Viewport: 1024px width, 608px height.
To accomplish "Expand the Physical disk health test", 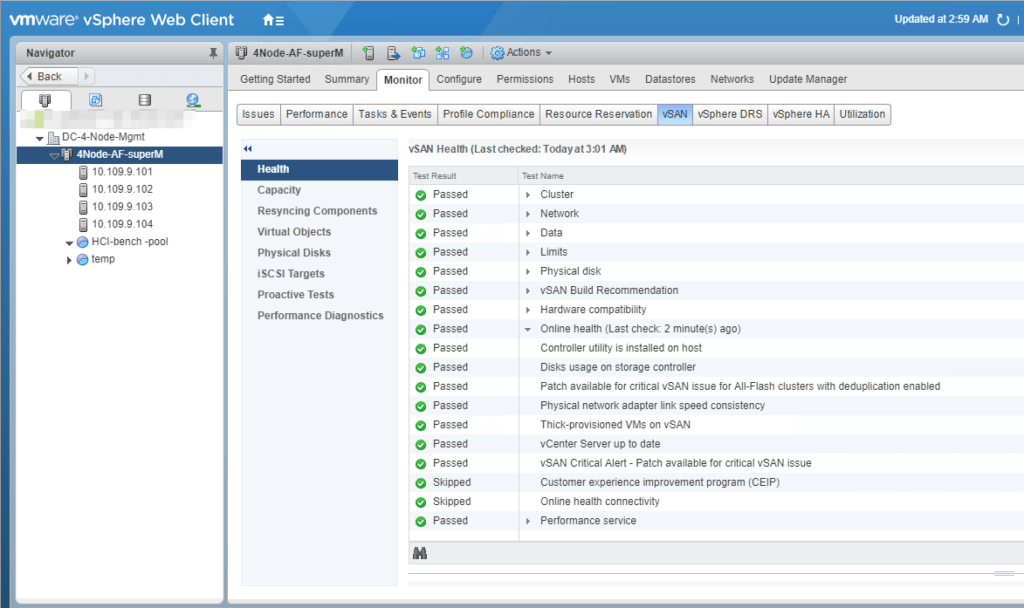I will 527,270.
